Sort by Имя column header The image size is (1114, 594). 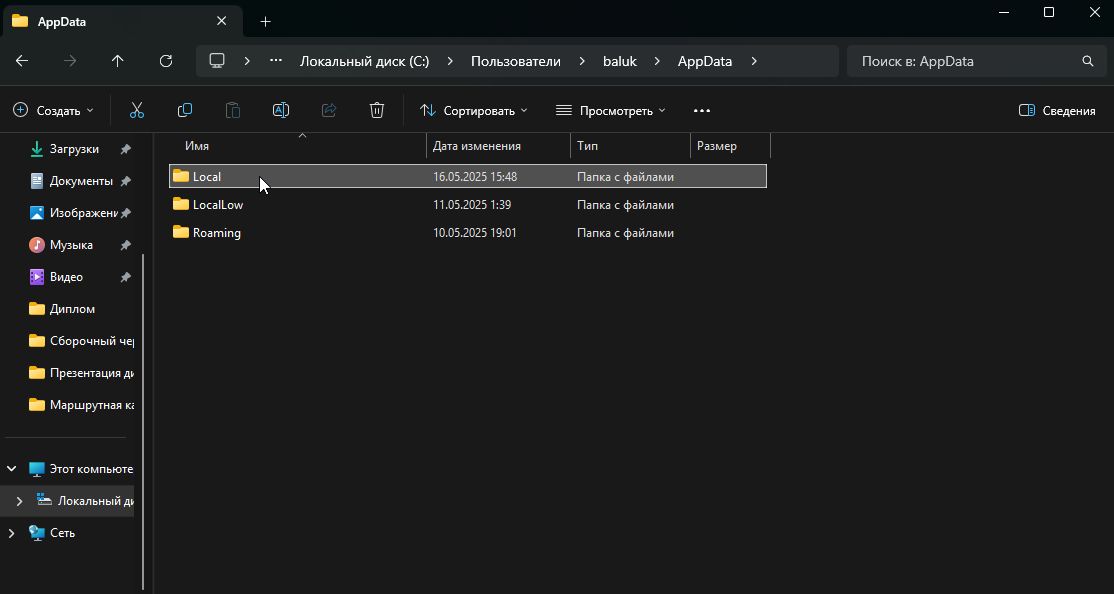(x=197, y=146)
